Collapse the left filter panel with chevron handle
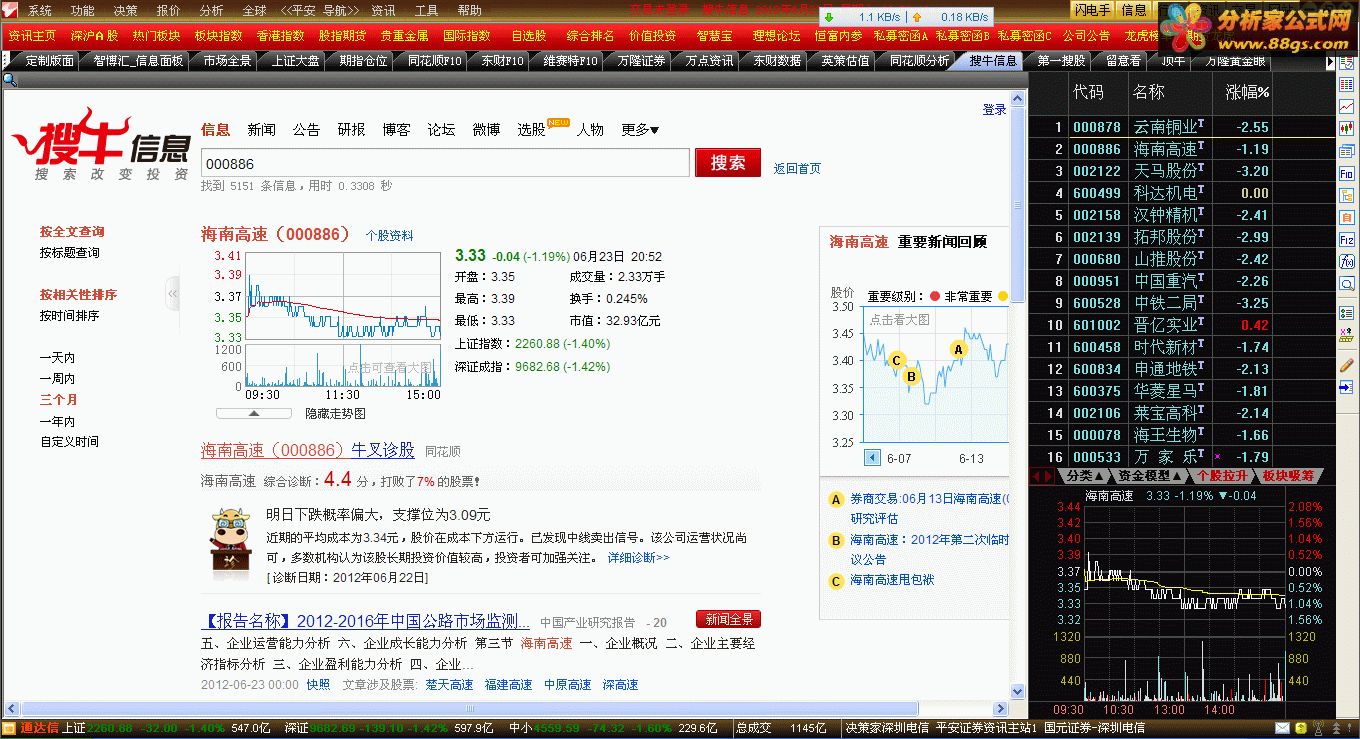Image resolution: width=1360 pixels, height=739 pixels. tap(173, 294)
